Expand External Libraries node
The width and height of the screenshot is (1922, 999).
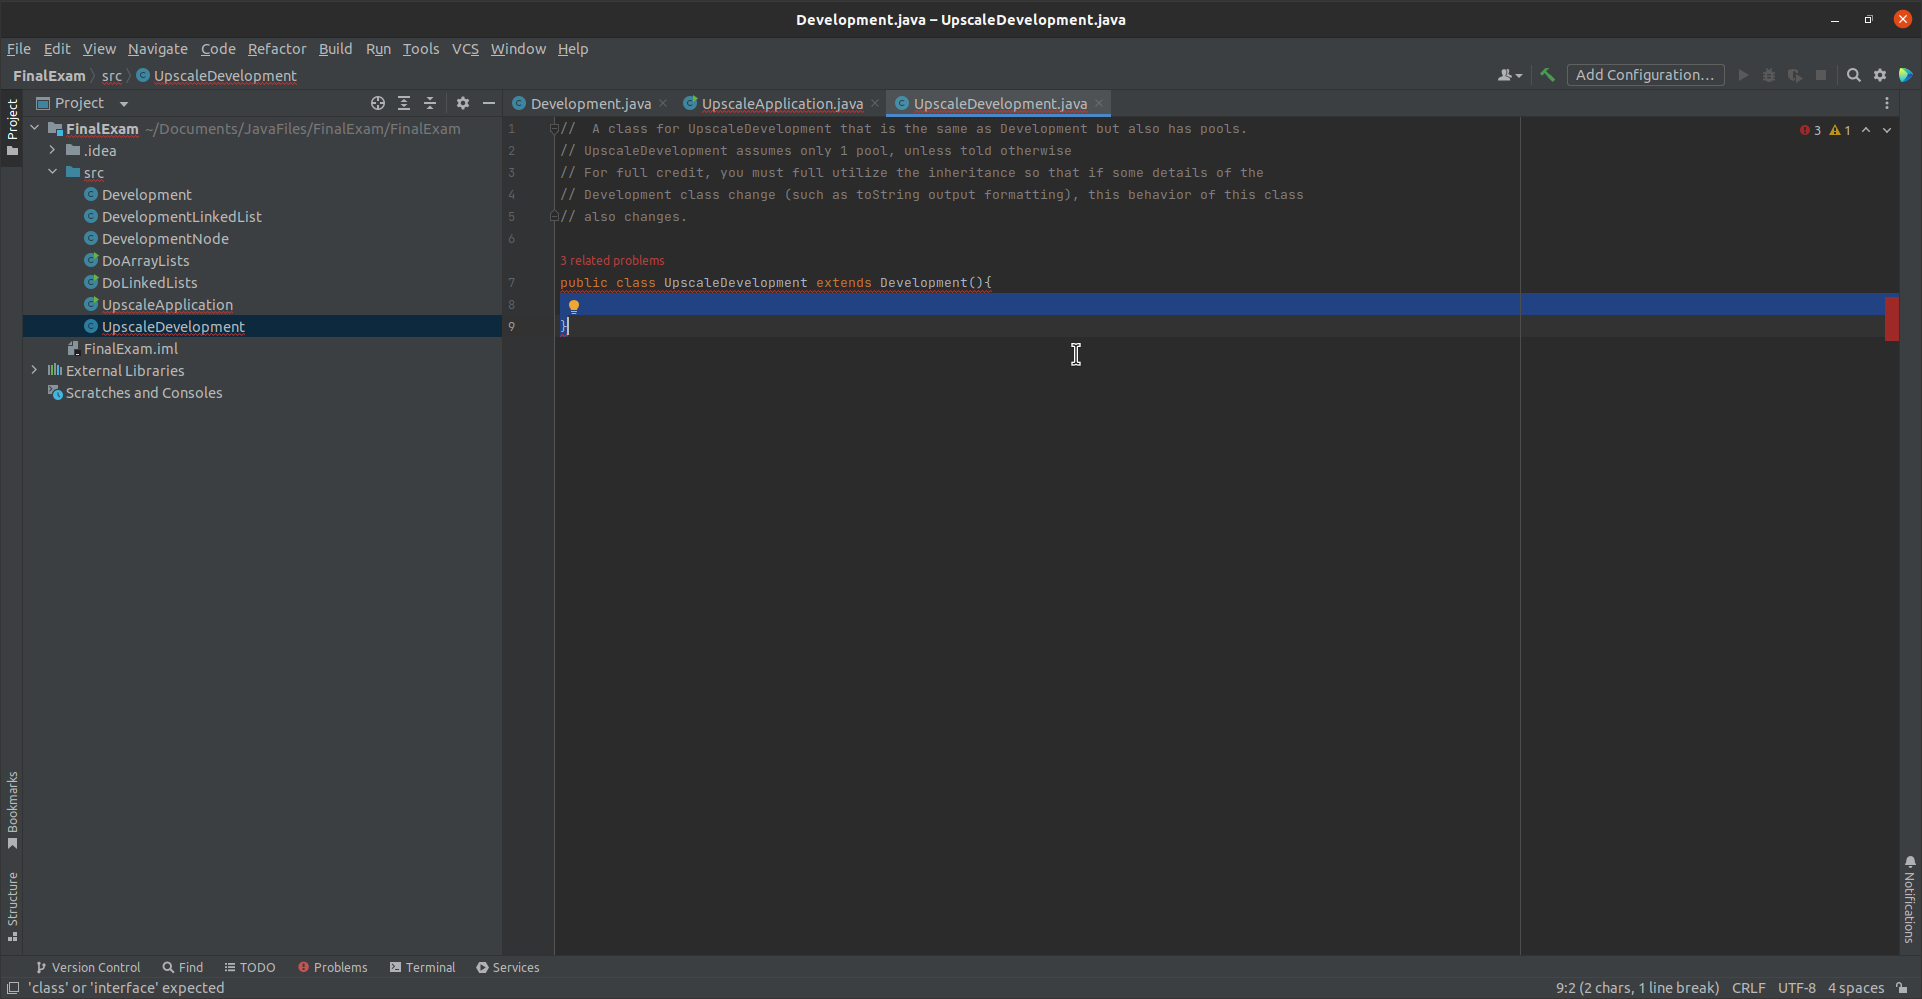pos(34,370)
